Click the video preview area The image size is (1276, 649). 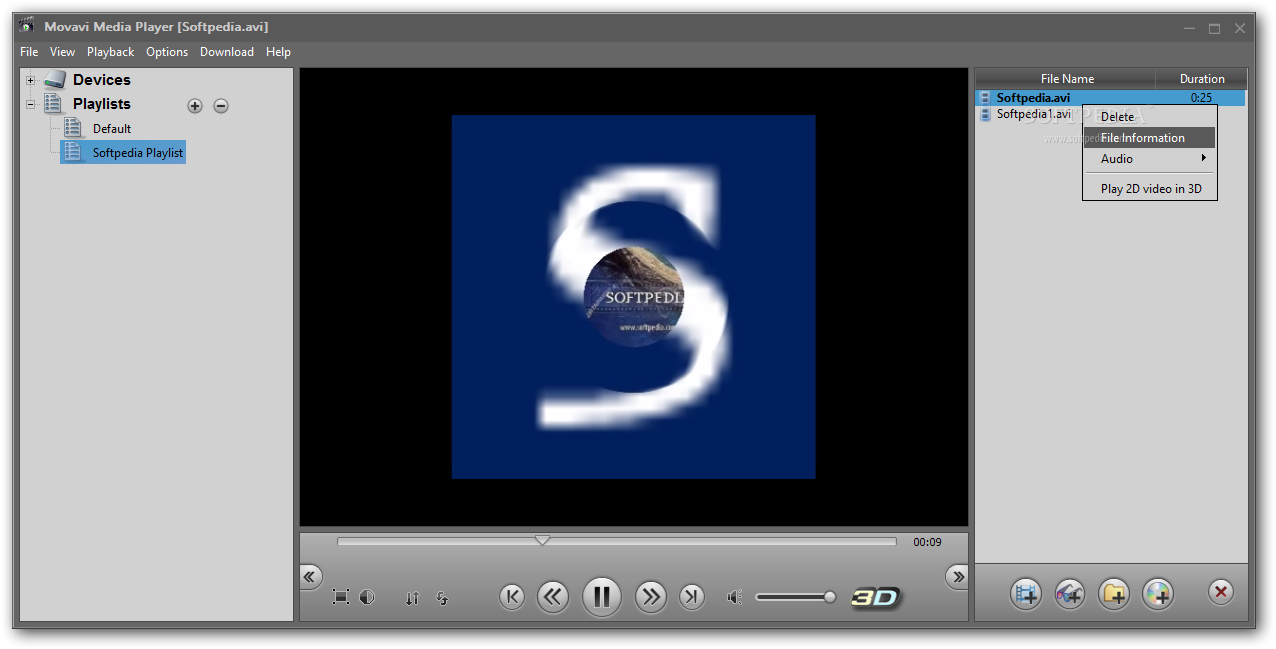tap(633, 297)
